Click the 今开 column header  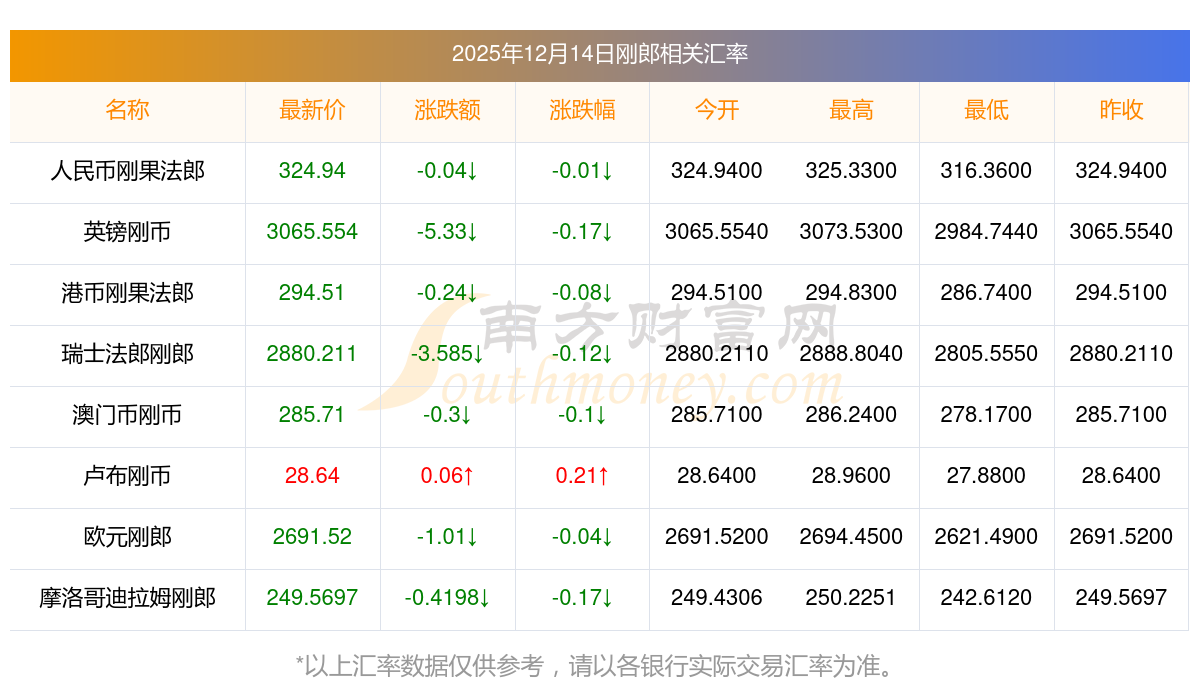click(717, 110)
